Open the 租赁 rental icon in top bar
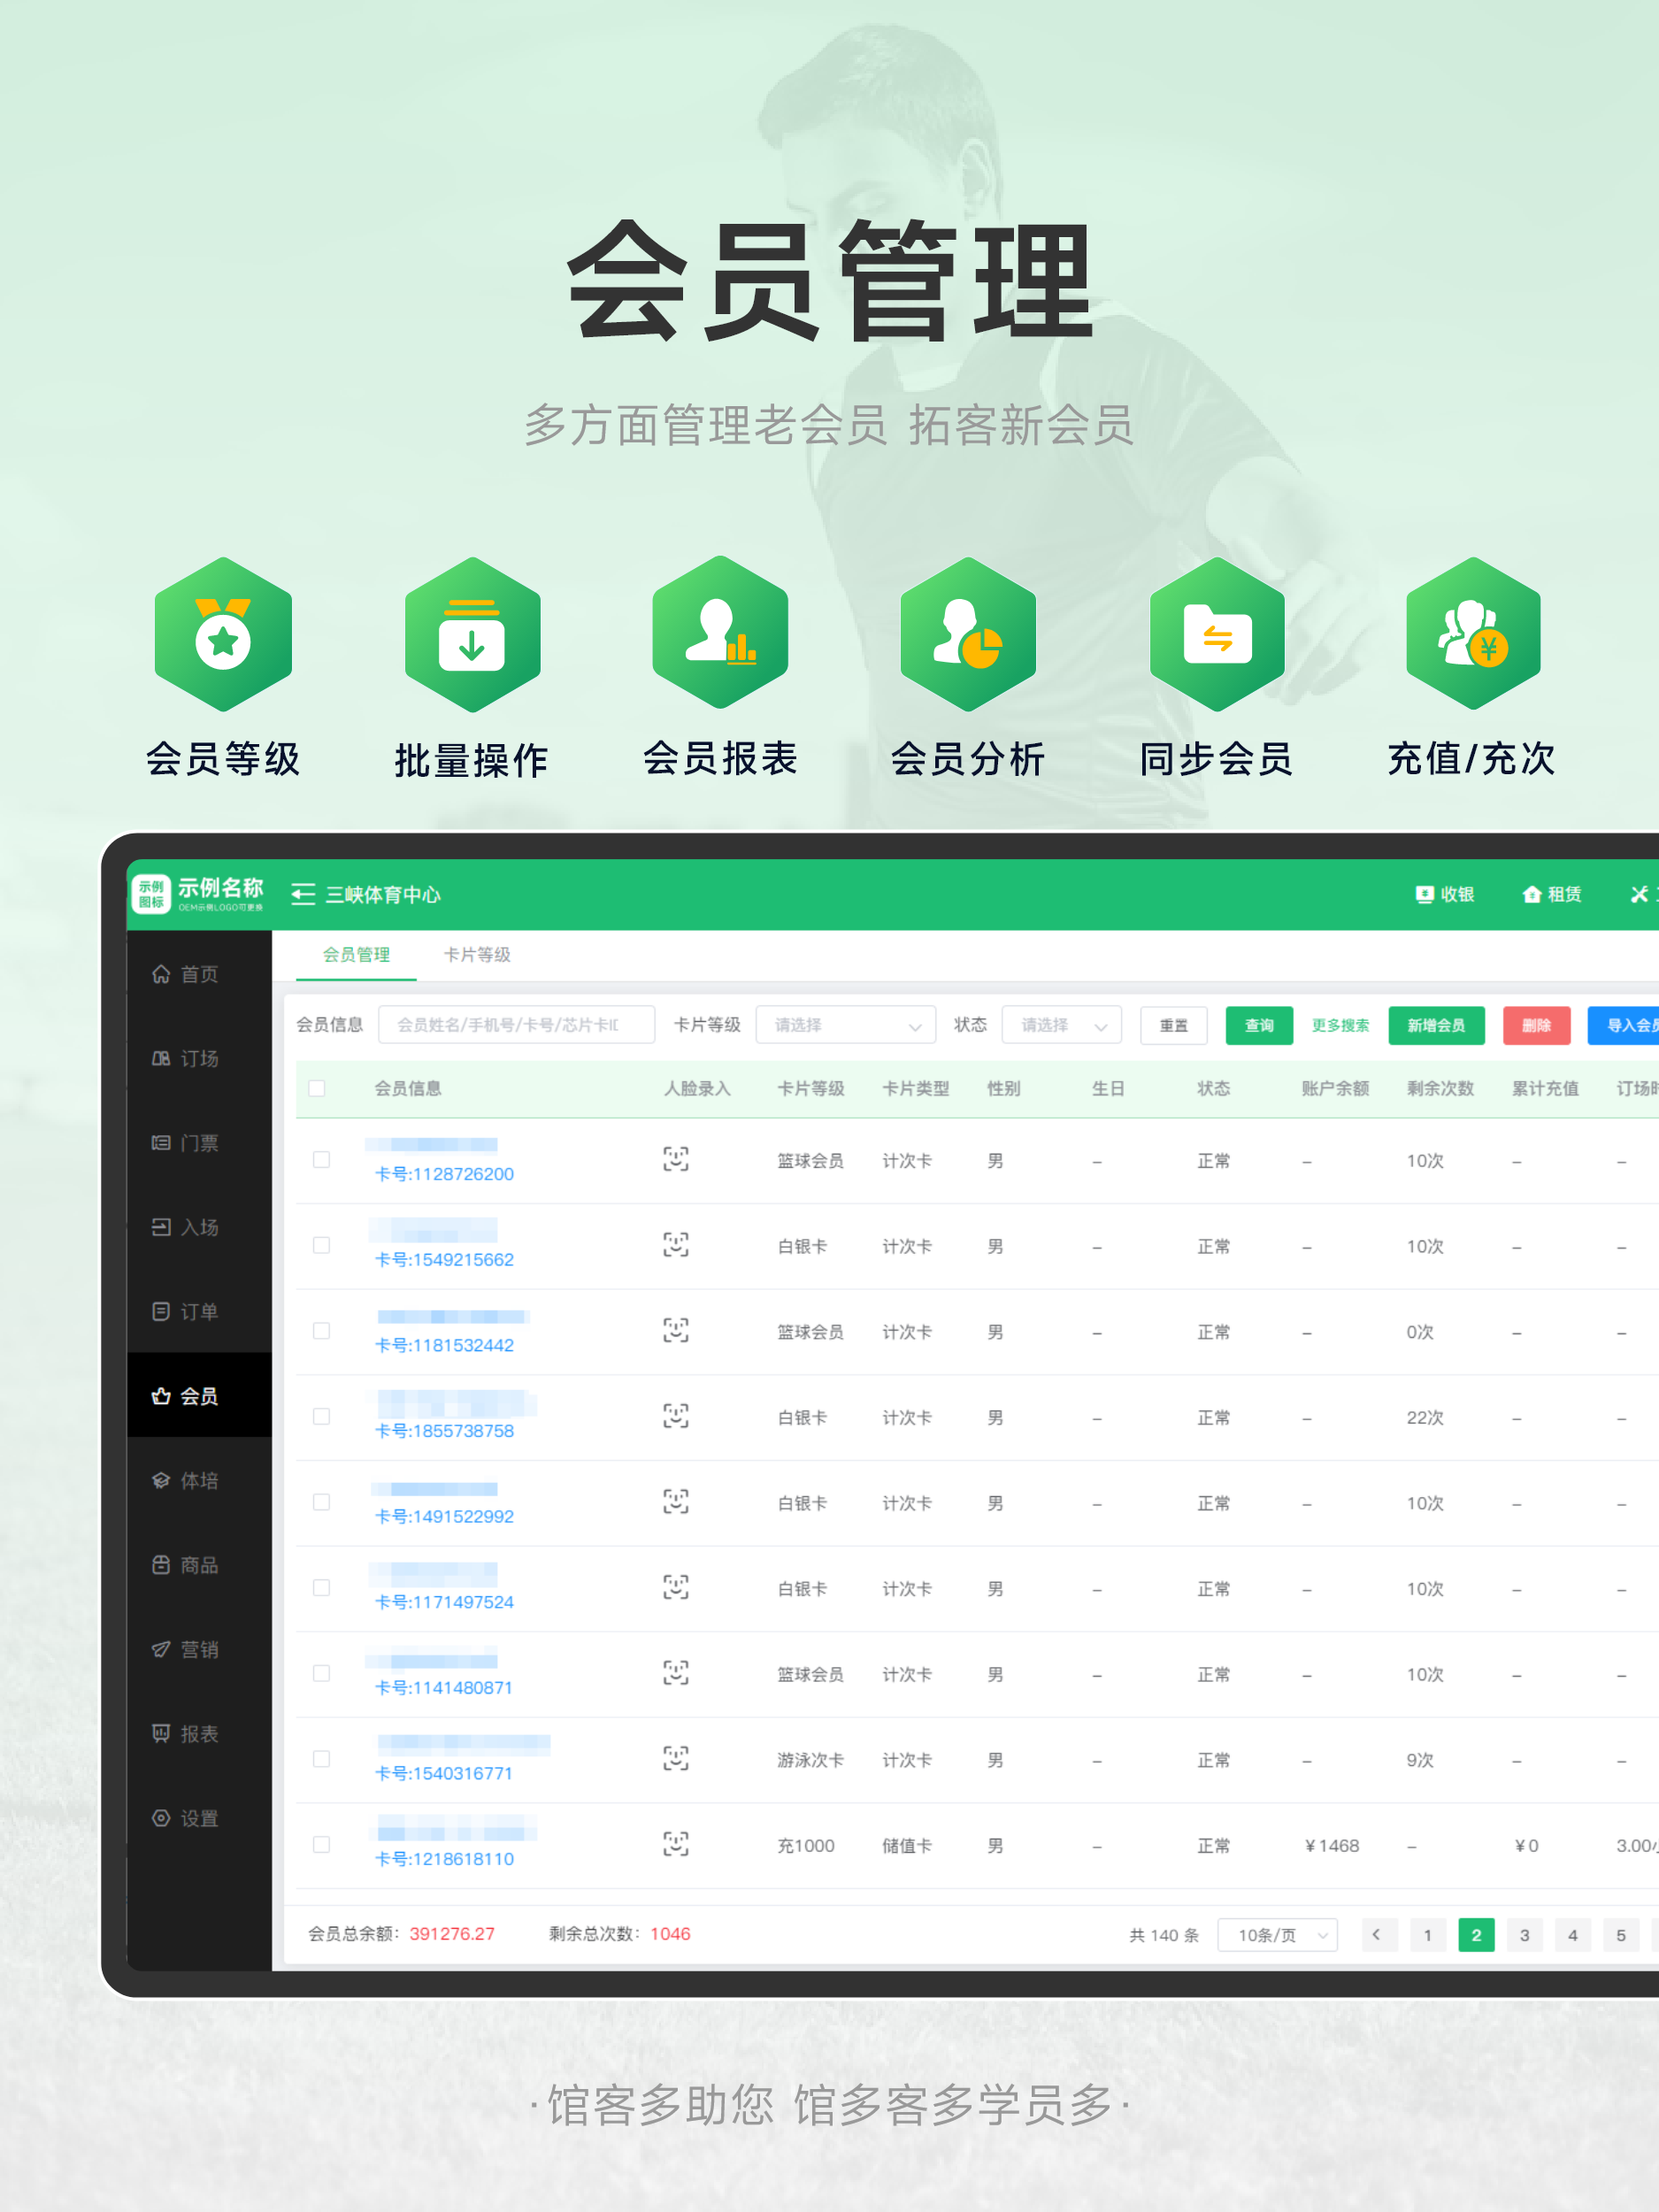Viewport: 1659px width, 2212px height. click(x=1551, y=895)
